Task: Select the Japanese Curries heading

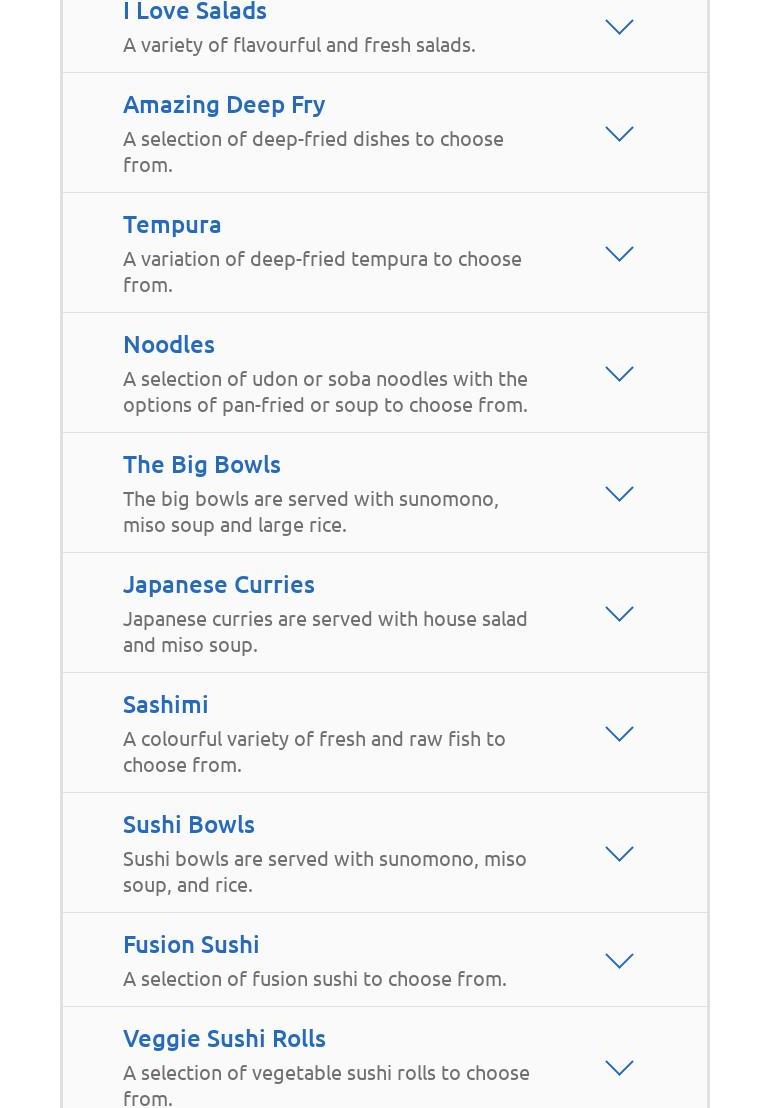Action: tap(219, 584)
